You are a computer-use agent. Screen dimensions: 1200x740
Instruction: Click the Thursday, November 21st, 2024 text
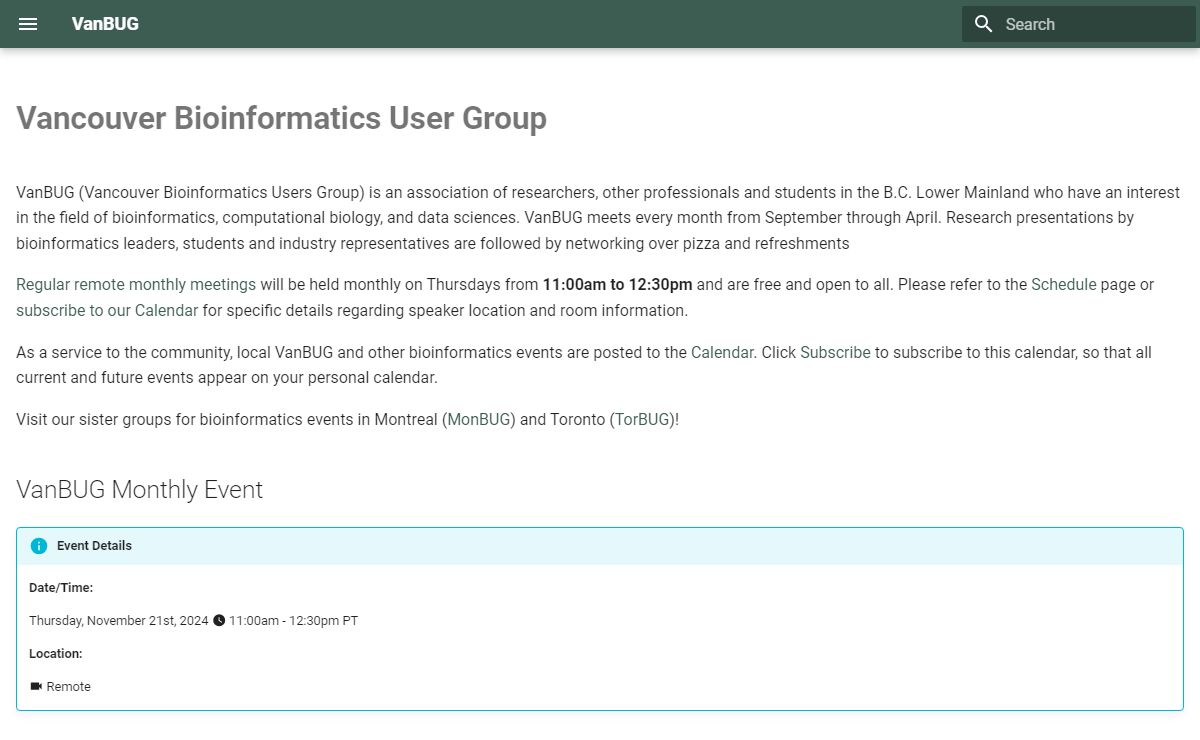point(119,620)
